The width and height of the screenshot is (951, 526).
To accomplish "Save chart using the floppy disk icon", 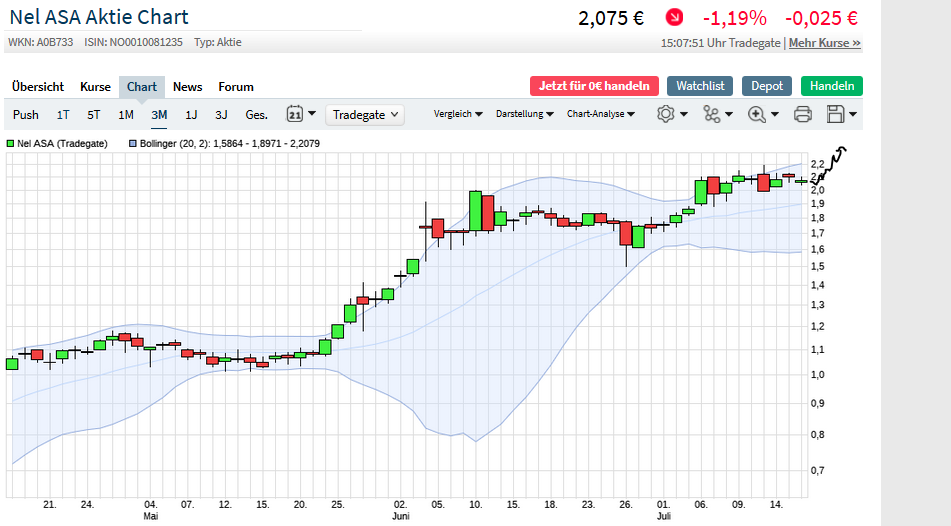I will (x=842, y=114).
